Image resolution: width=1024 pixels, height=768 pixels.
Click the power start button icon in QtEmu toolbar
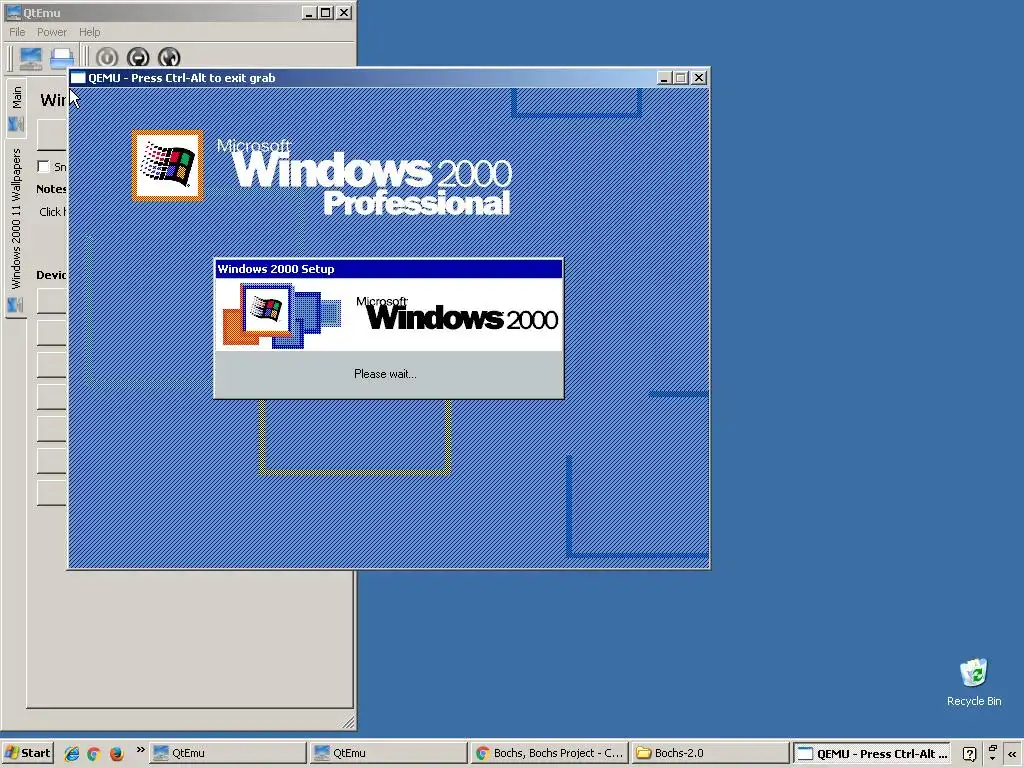107,58
